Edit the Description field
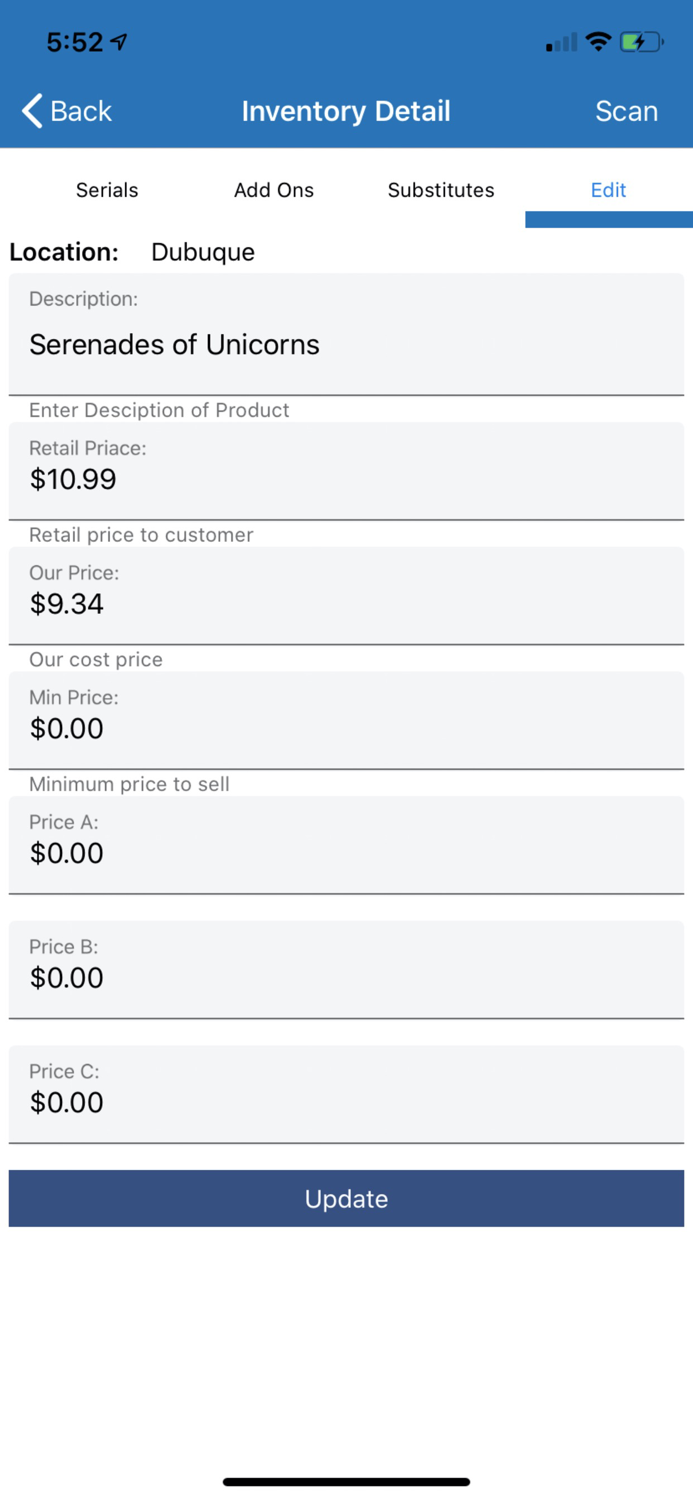Viewport: 693px width, 1500px height. click(346, 344)
